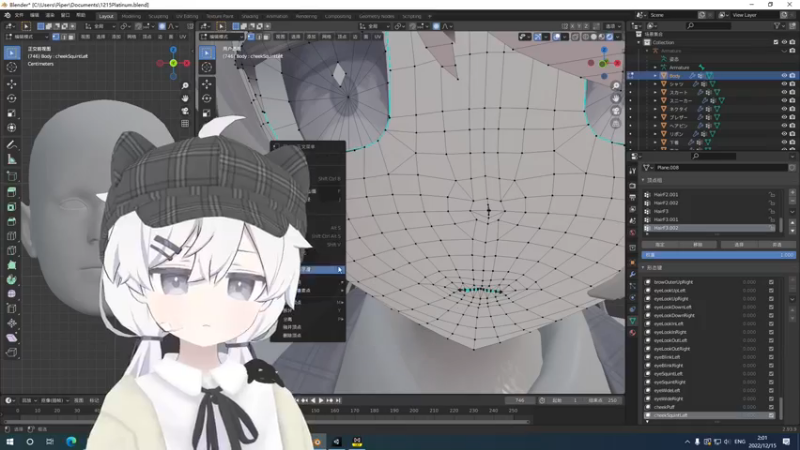Open the Modifiers wrench properties tab
This screenshot has height=450, width=800.
coord(633,274)
